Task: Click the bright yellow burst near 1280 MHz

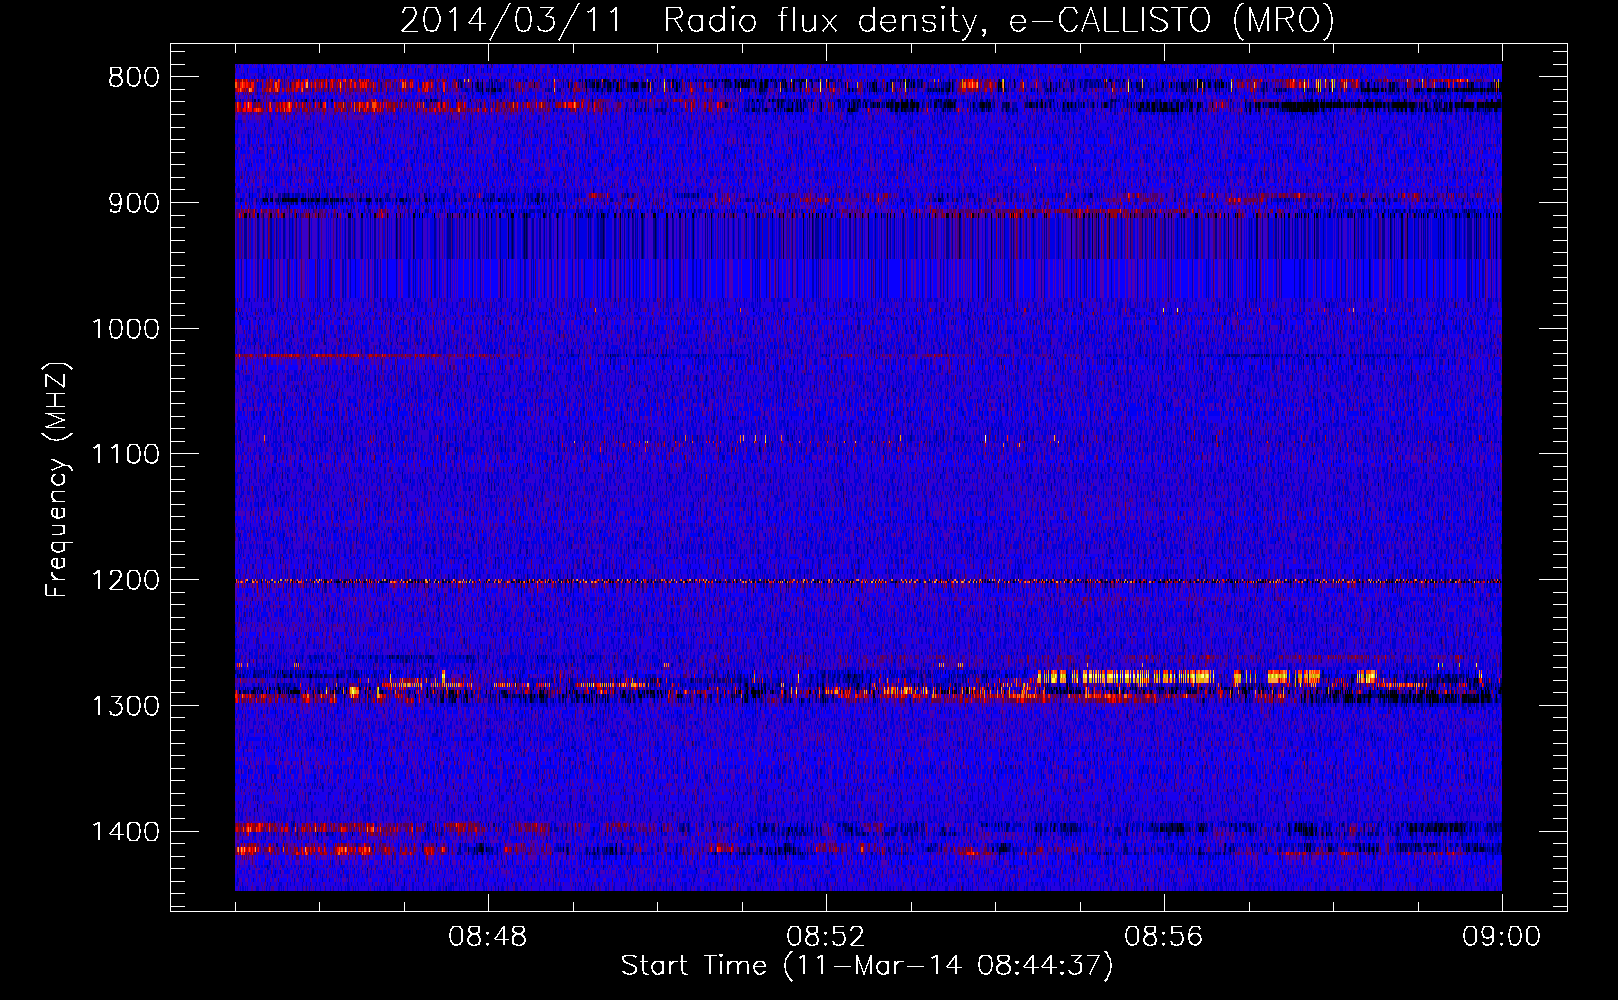Action: (x=1125, y=677)
